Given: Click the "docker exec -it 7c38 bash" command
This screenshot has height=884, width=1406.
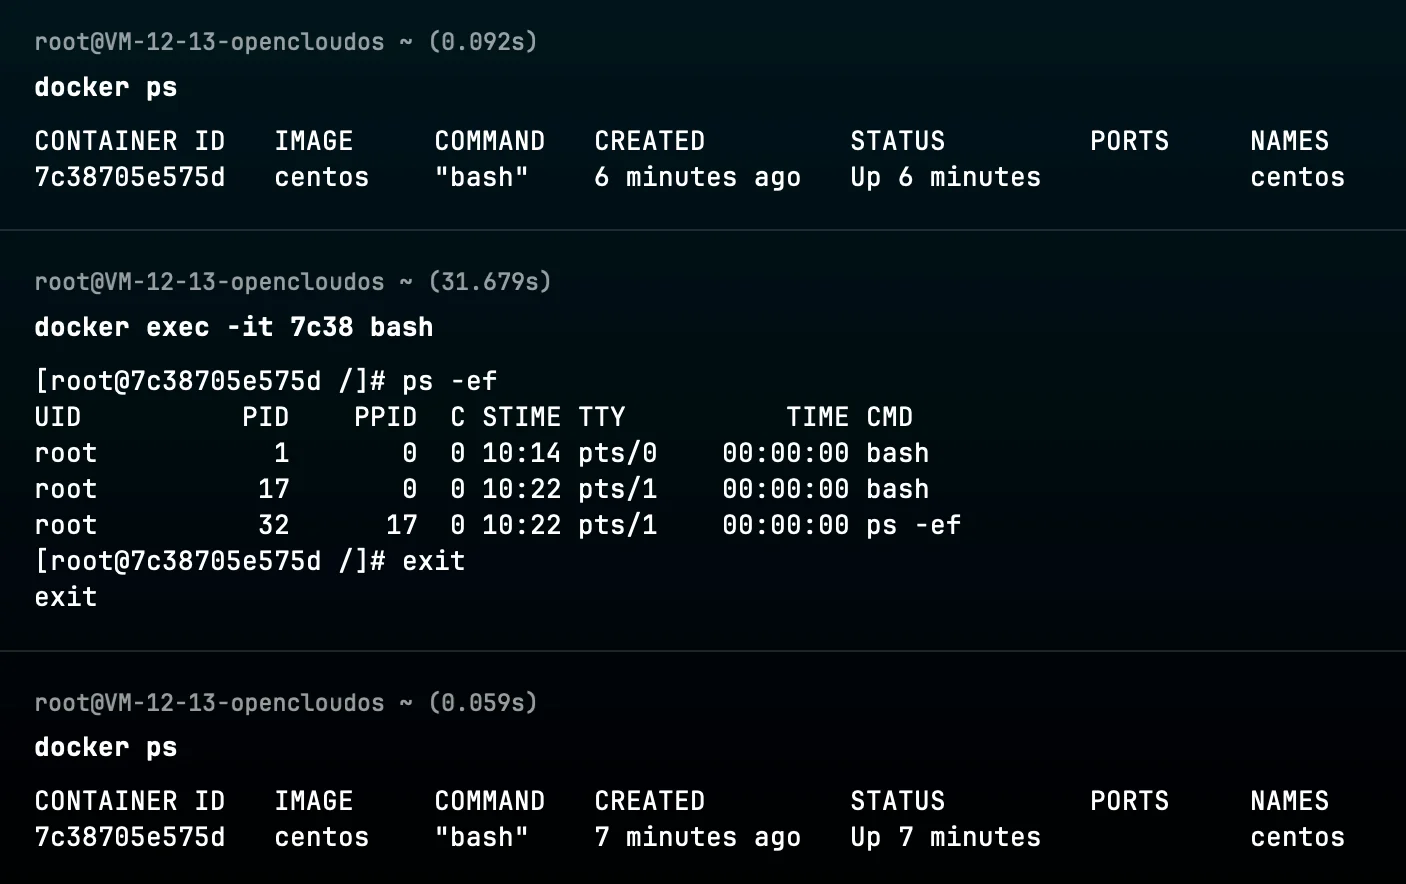Looking at the screenshot, I should coord(233,327).
